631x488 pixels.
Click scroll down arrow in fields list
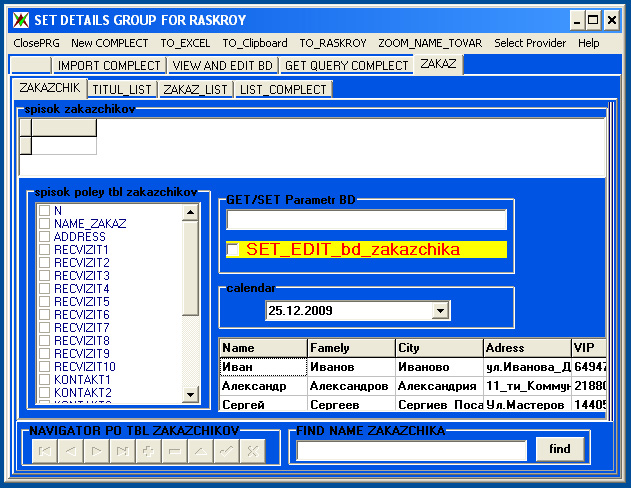coord(190,395)
